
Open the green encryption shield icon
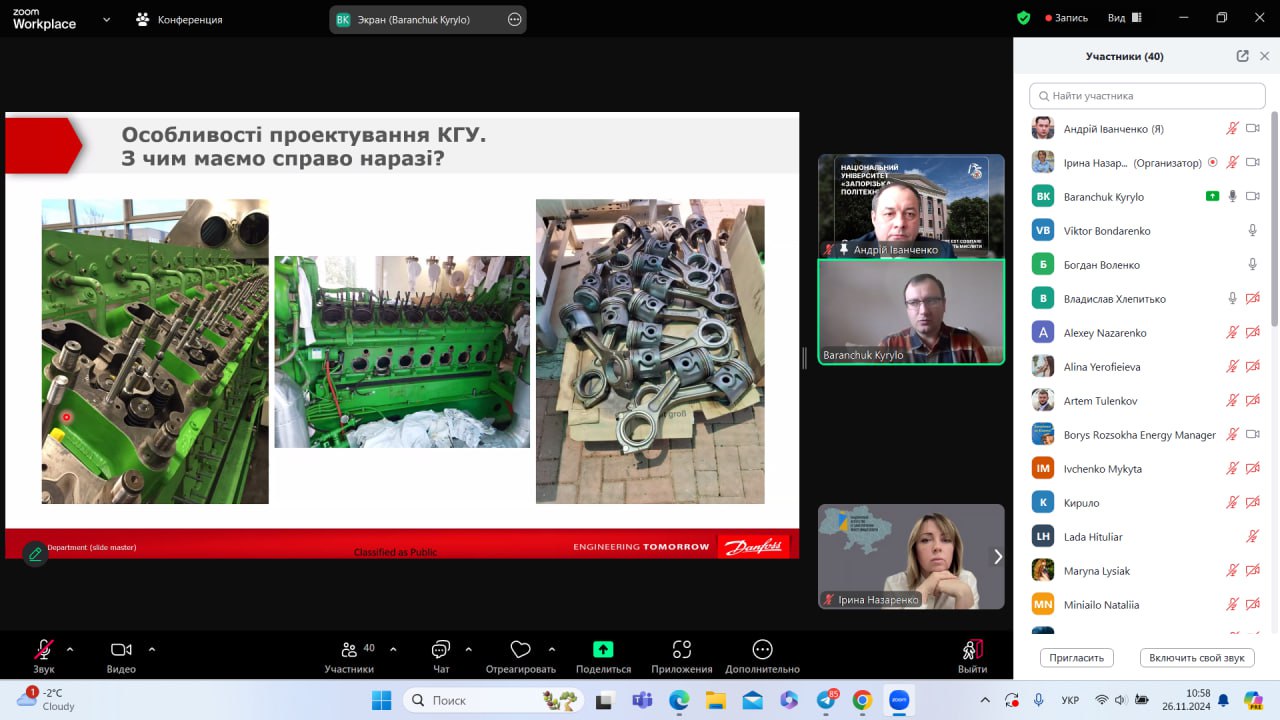(x=1023, y=18)
